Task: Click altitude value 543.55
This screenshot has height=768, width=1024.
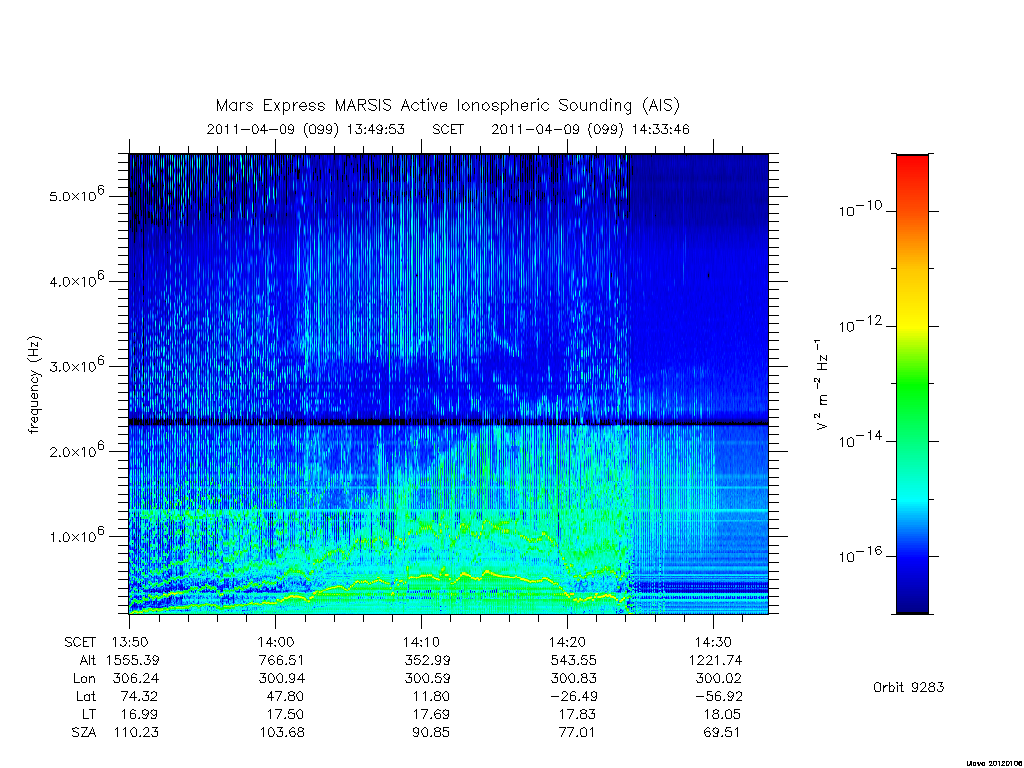Action: pos(573,660)
